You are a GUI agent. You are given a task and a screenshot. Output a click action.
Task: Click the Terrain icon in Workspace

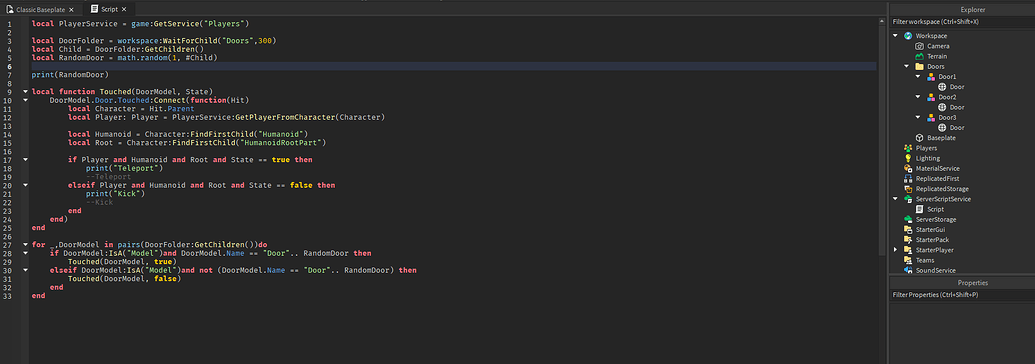click(x=919, y=56)
